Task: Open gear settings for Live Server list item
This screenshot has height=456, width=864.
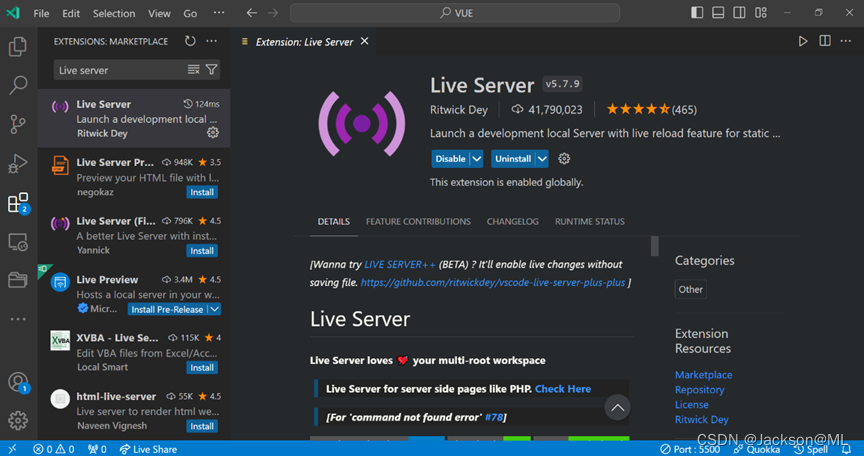Action: (x=213, y=133)
